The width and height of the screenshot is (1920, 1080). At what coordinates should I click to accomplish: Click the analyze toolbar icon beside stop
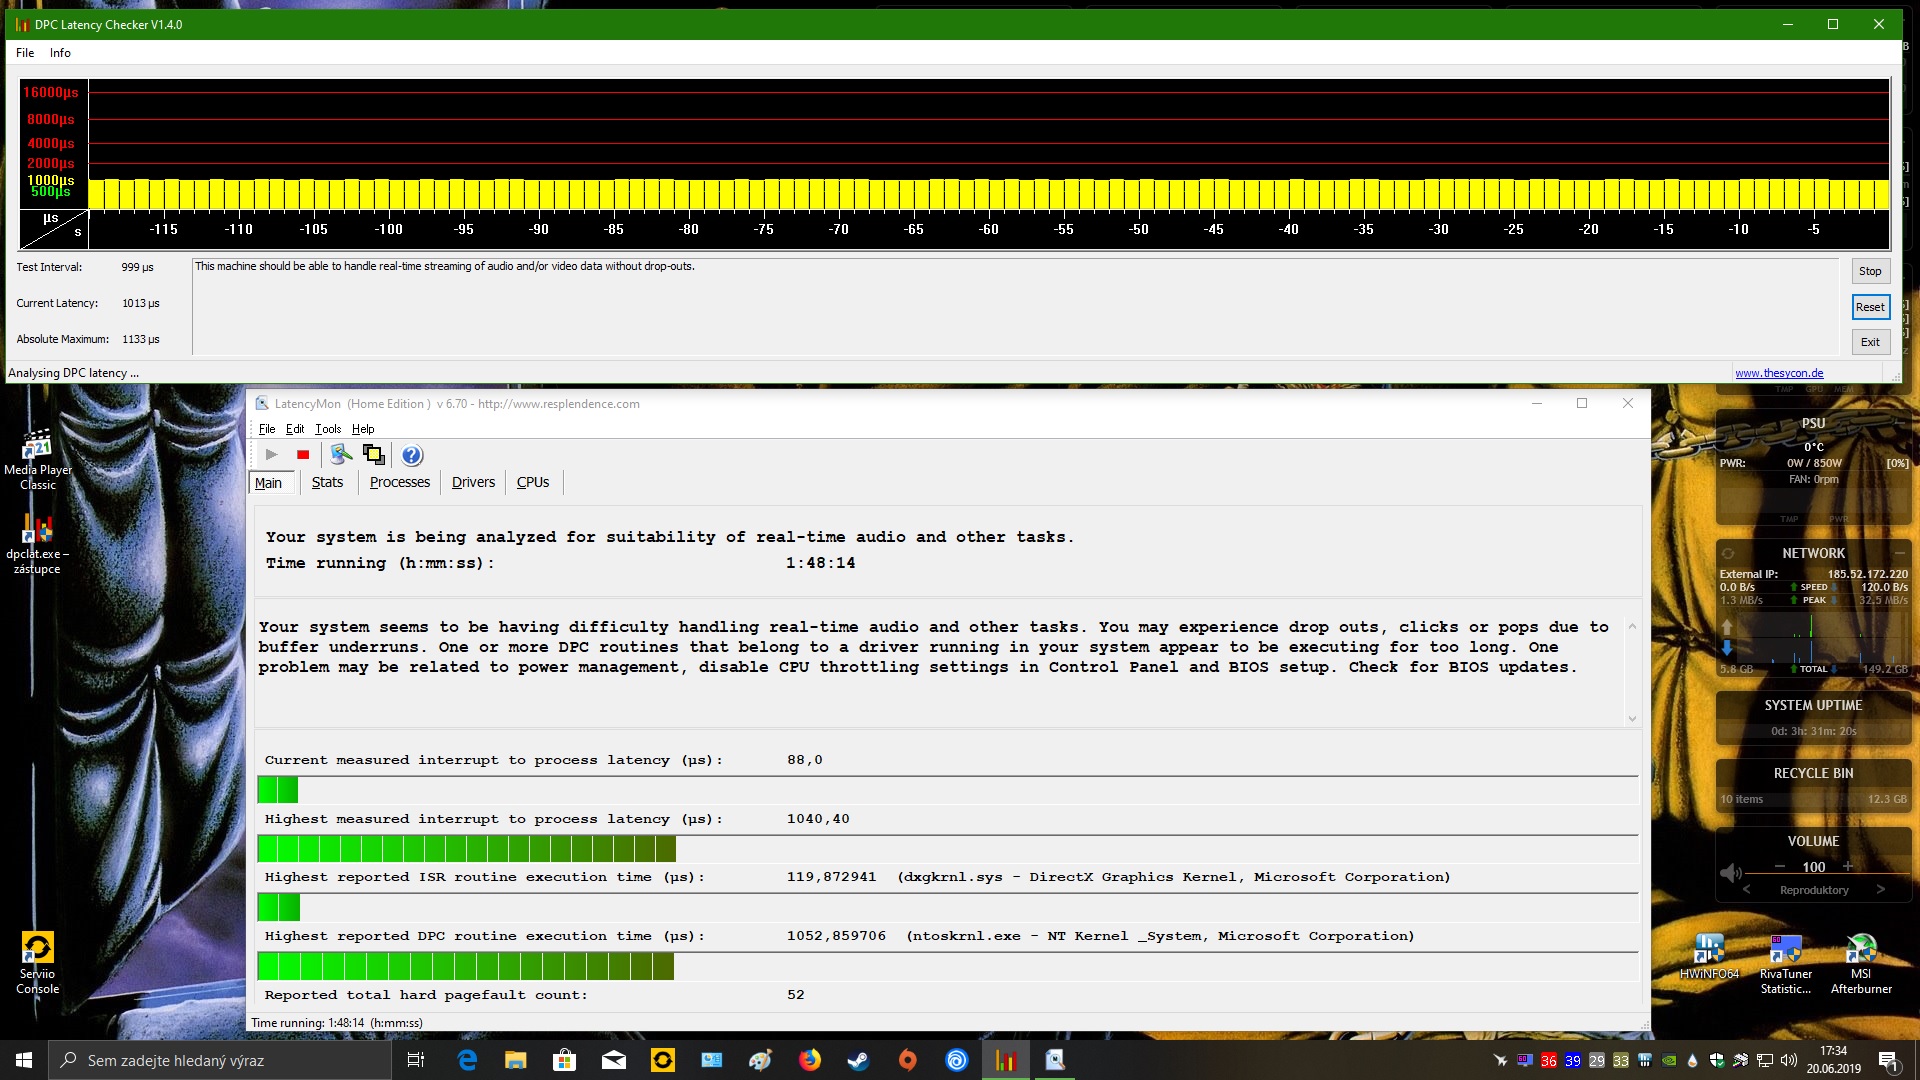coord(341,455)
